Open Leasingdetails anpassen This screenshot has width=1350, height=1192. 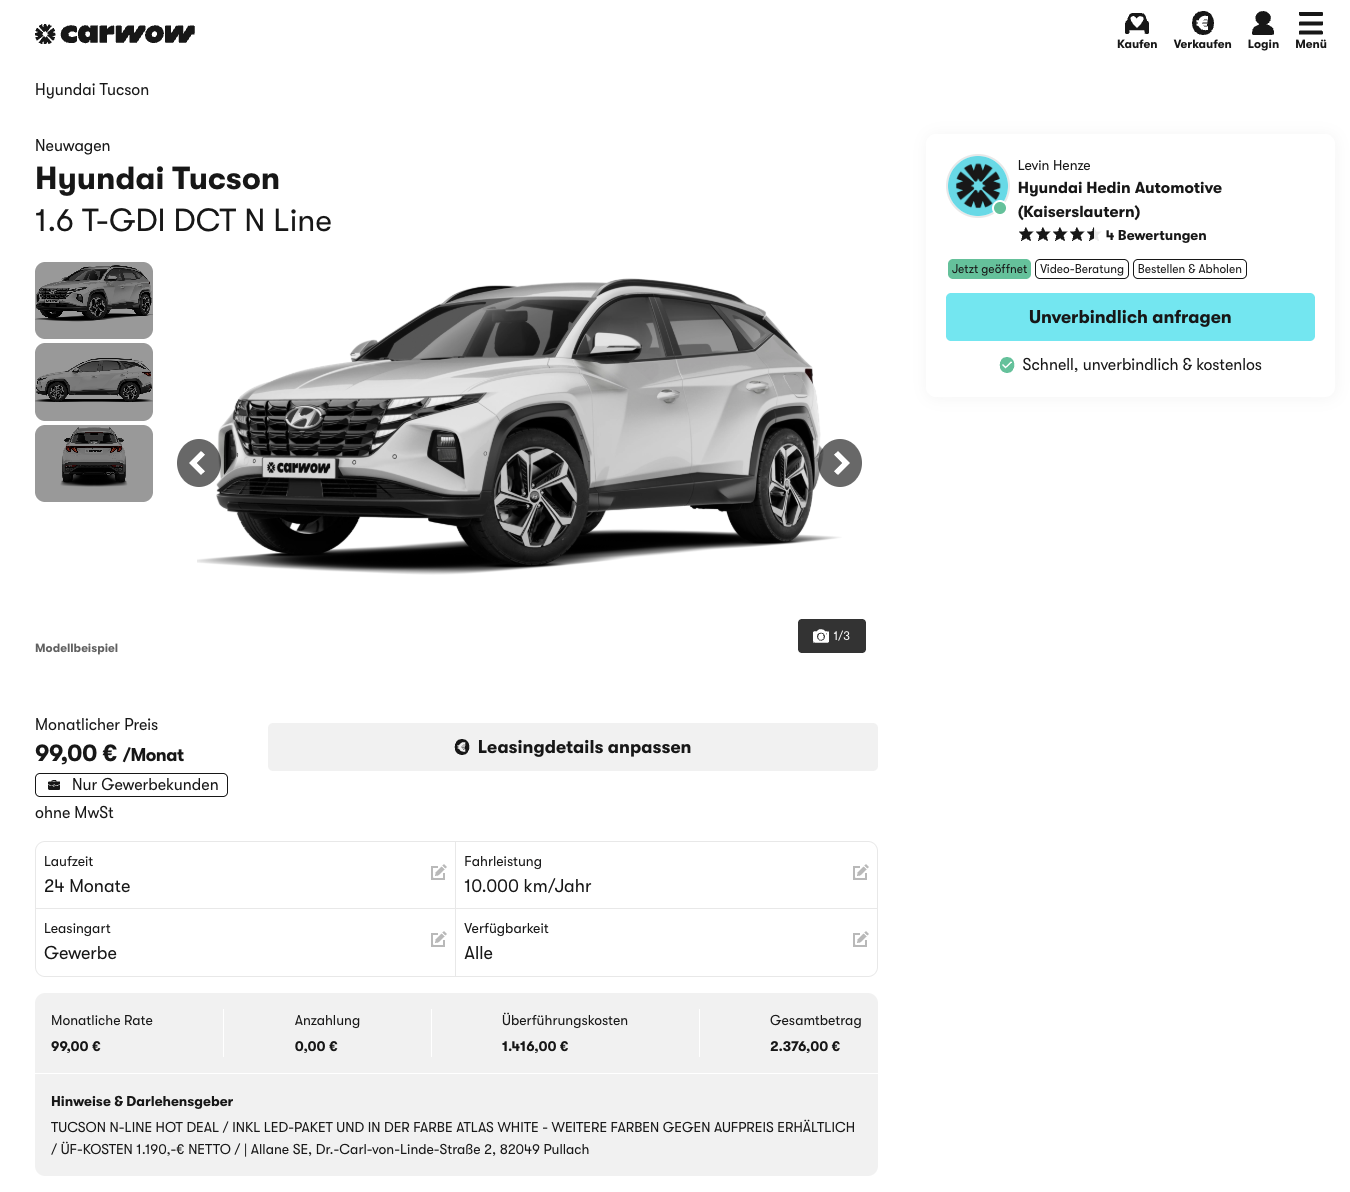(572, 747)
